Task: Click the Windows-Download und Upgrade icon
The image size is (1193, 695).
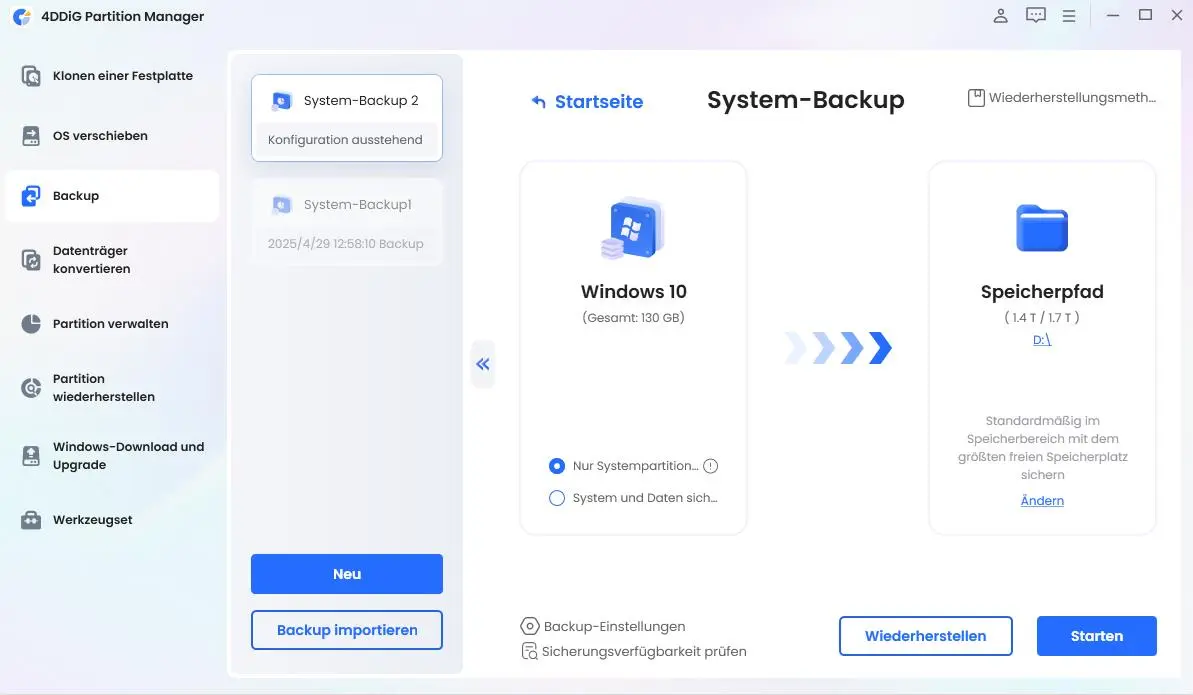Action: (x=30, y=456)
